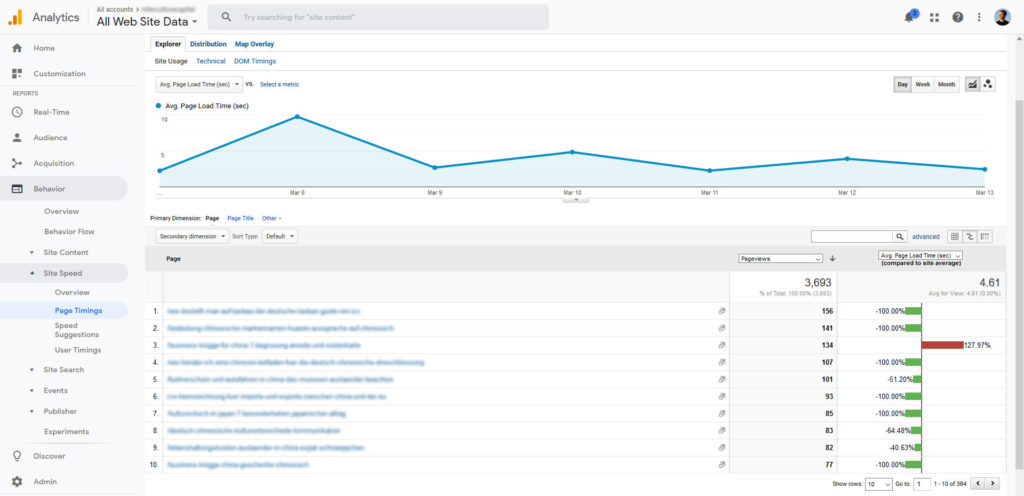This screenshot has width=1024, height=496.
Task: Click the table search magnifier button
Action: pyautogui.click(x=900, y=236)
